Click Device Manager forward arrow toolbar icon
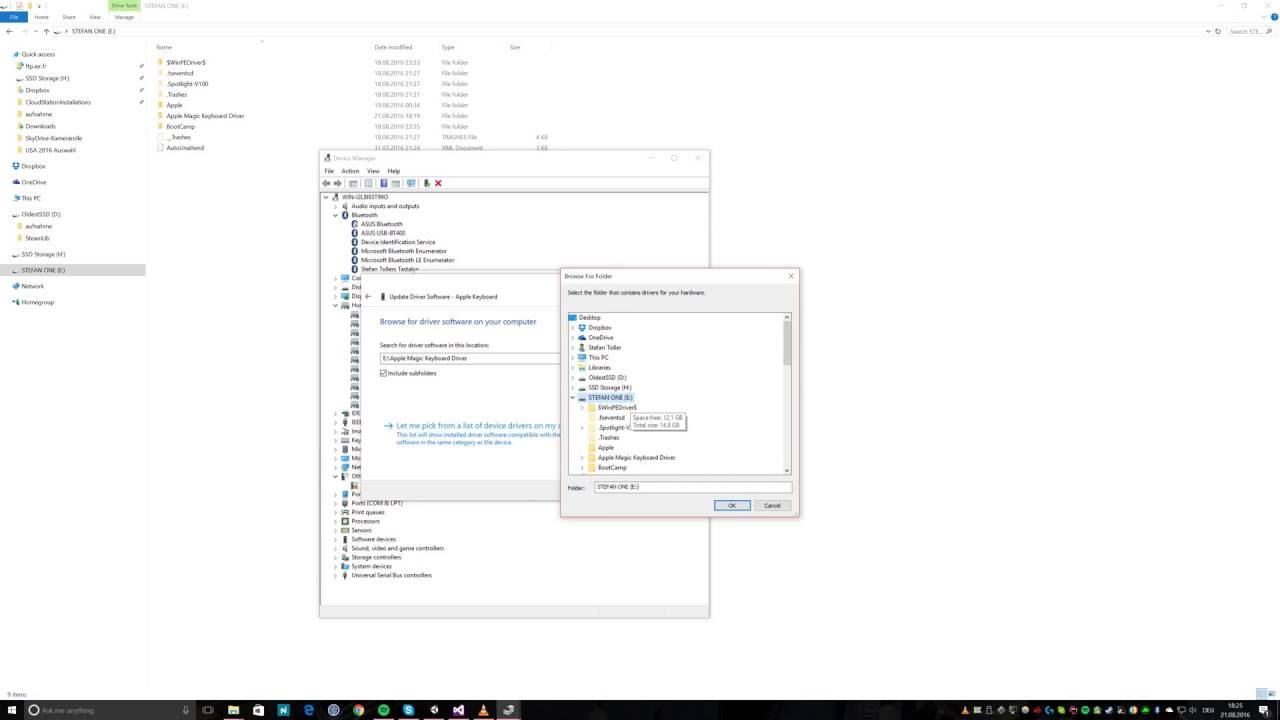This screenshot has width=1280, height=720. [338, 183]
